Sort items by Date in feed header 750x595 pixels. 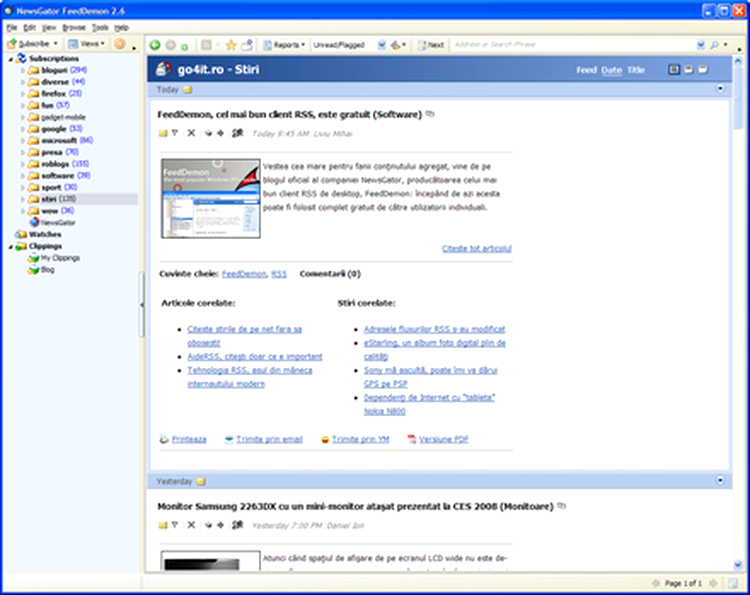(x=611, y=70)
